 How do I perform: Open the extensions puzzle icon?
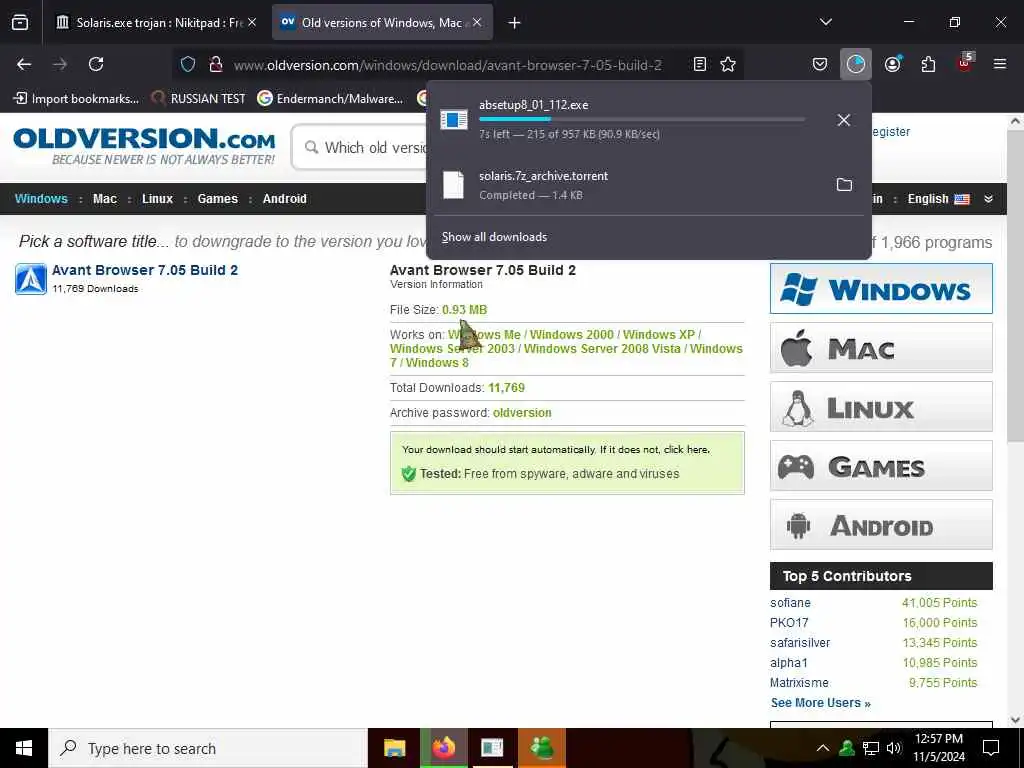(928, 64)
